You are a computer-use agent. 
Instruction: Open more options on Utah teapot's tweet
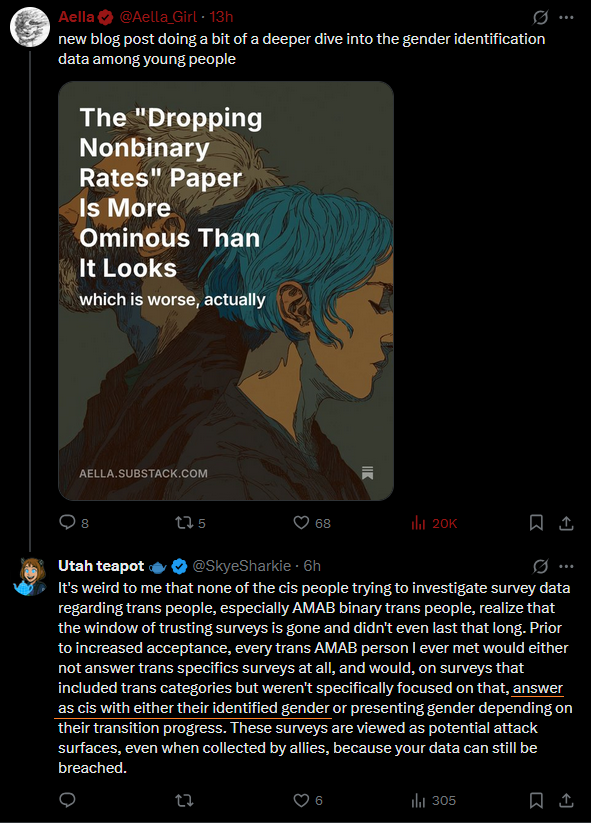click(x=566, y=566)
